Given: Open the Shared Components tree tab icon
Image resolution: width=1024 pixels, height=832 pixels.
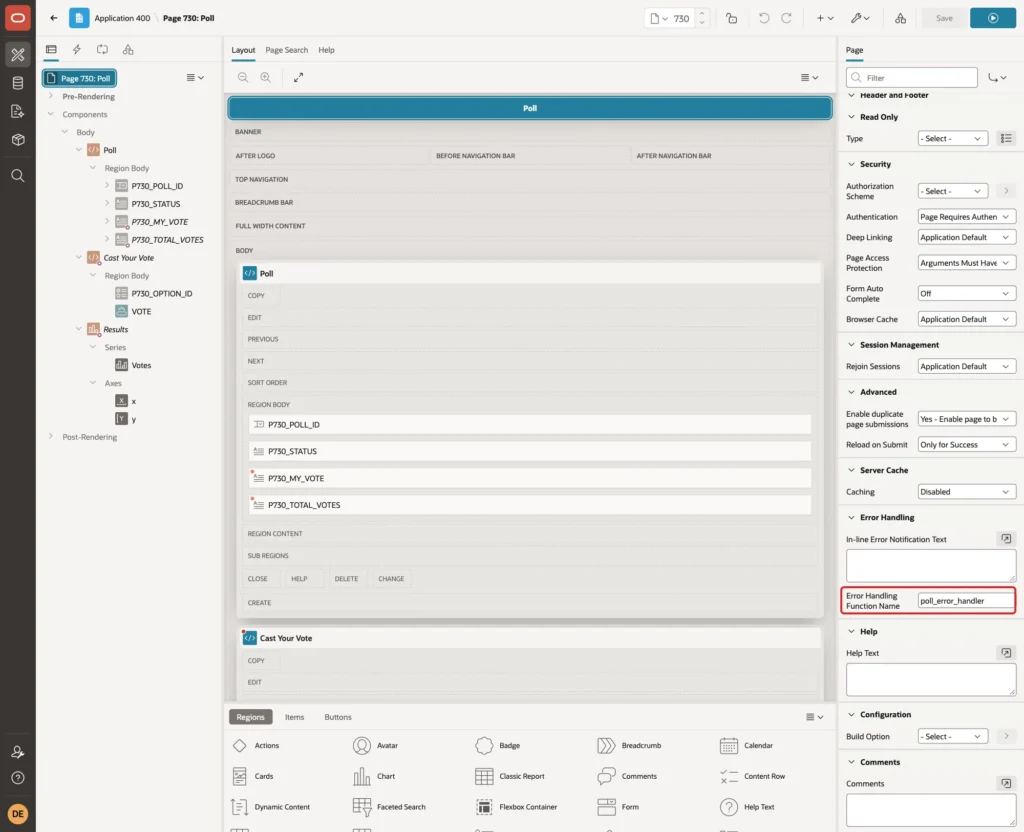Looking at the screenshot, I should coord(128,50).
